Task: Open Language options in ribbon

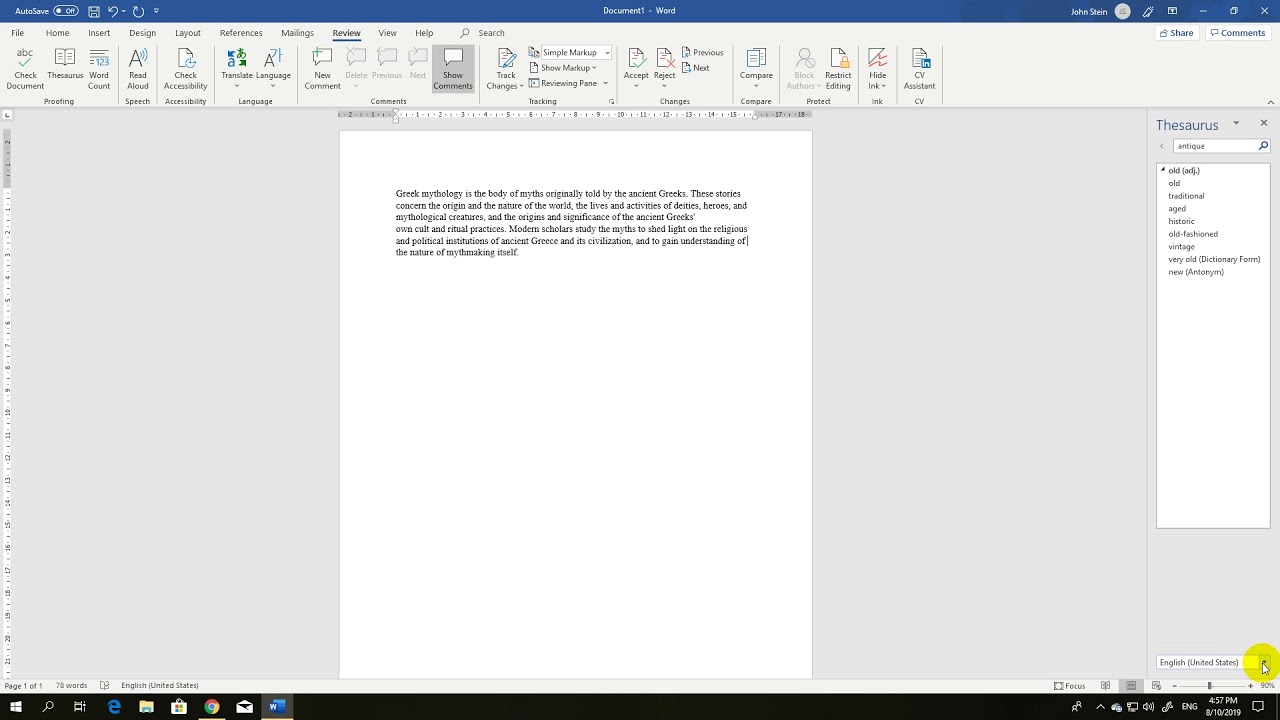Action: [x=273, y=68]
